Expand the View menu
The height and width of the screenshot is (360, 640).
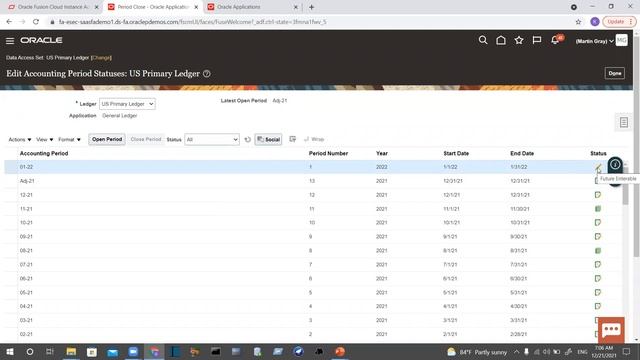tap(44, 140)
